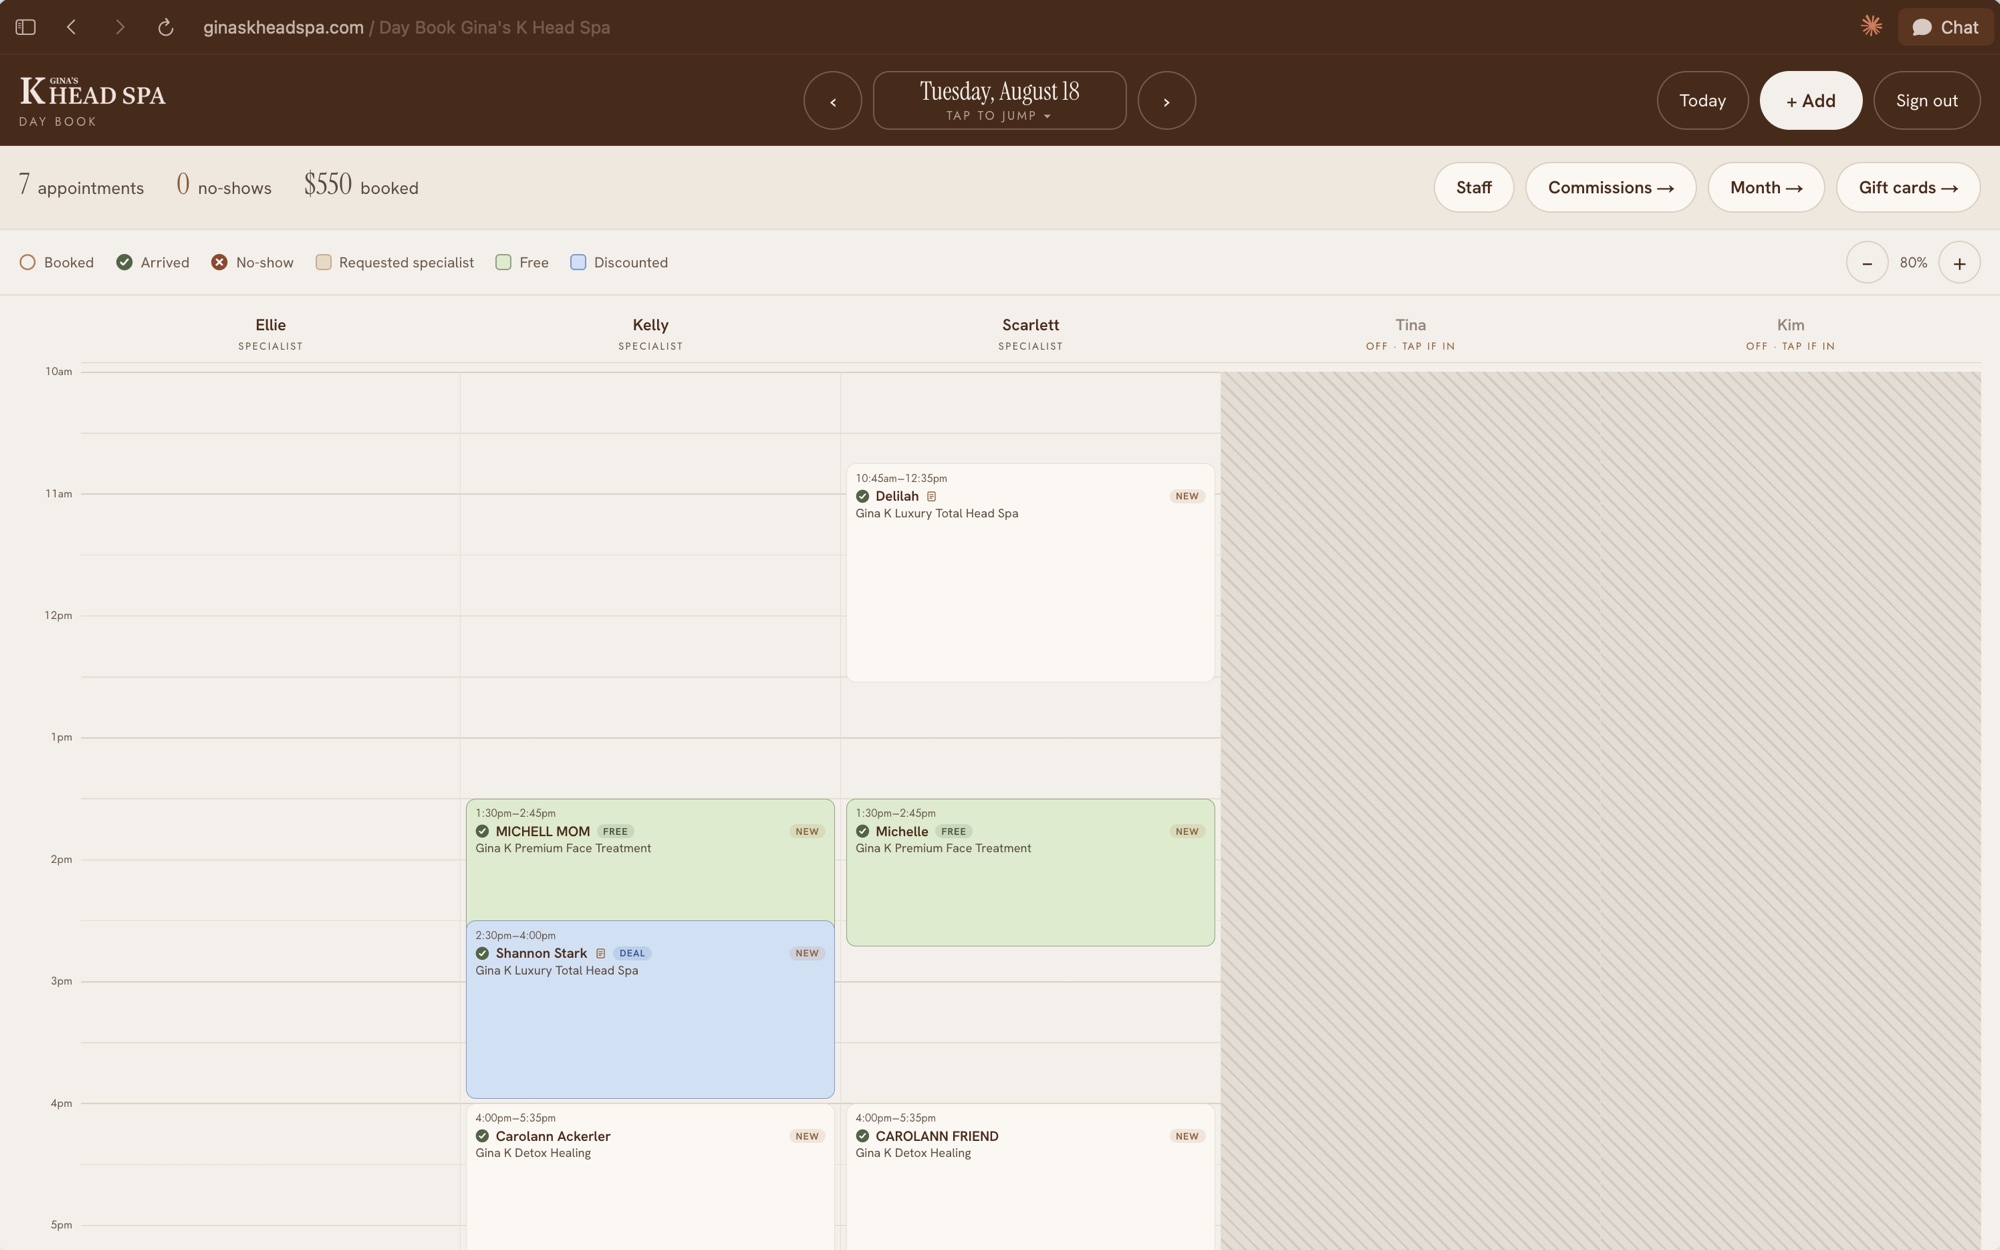This screenshot has height=1250, width=2000.
Task: Click the NEW badge on CAROLANN FRIEND
Action: 1187,1136
